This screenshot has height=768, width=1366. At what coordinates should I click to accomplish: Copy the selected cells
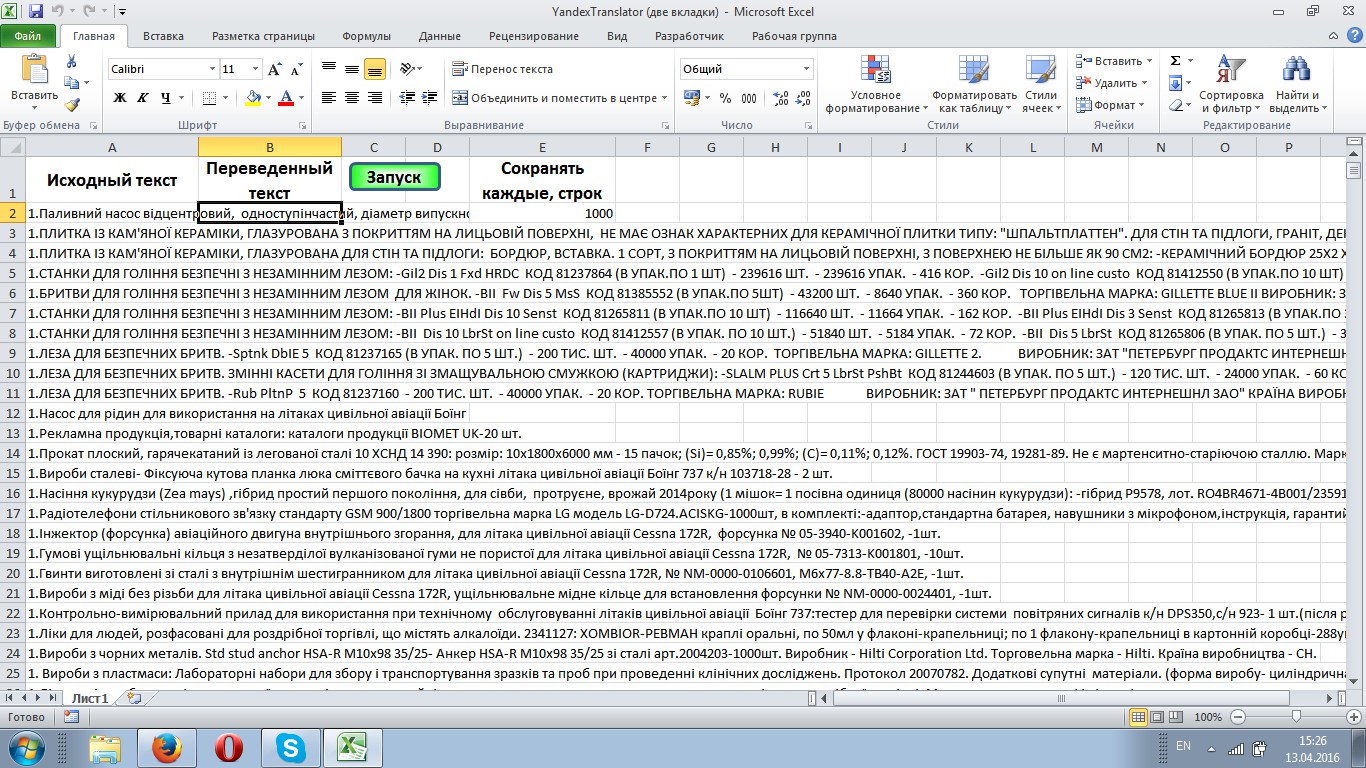click(x=72, y=84)
